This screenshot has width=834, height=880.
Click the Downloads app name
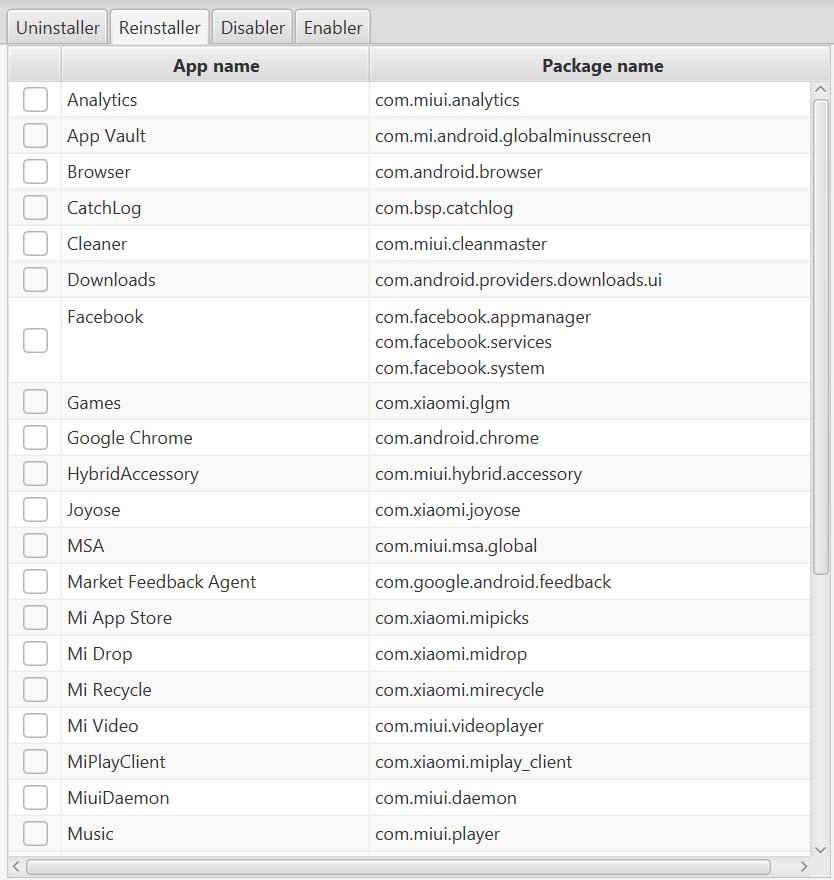[x=111, y=279]
